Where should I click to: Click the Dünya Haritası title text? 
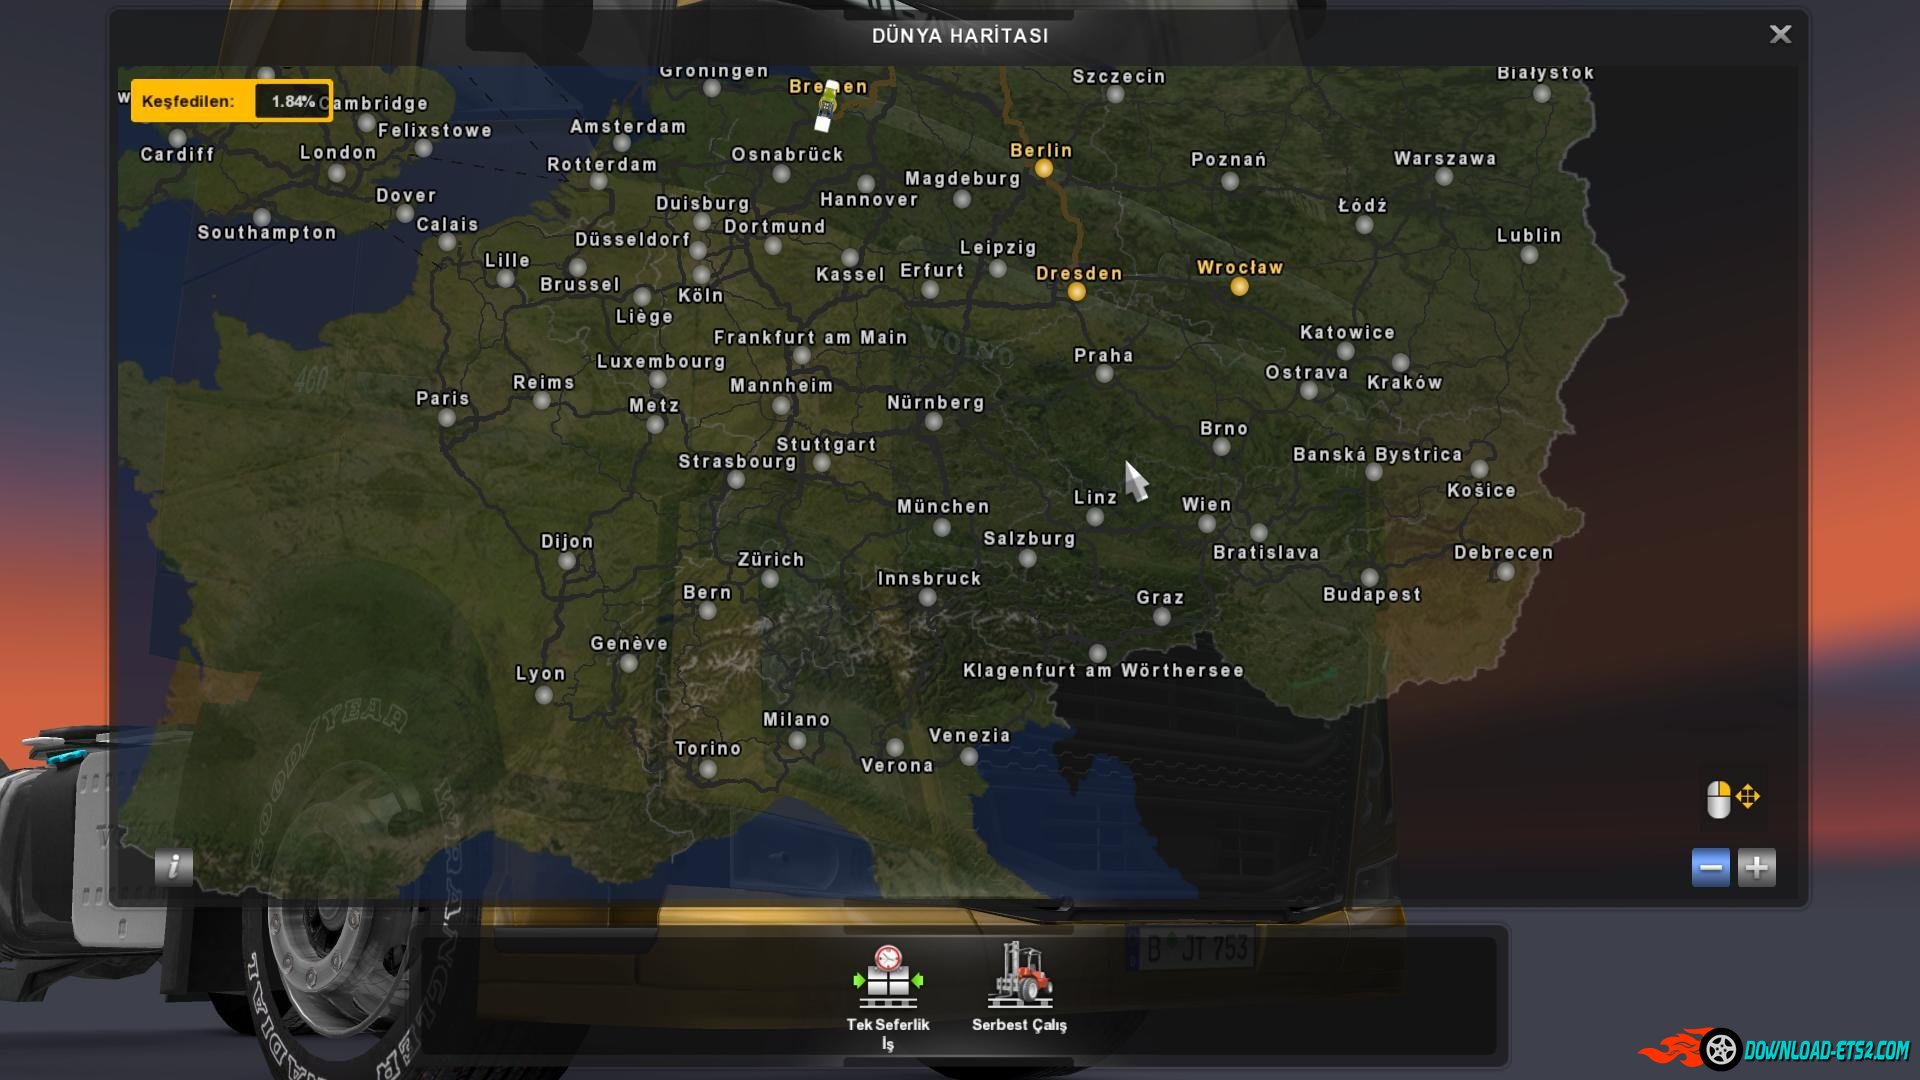click(960, 36)
